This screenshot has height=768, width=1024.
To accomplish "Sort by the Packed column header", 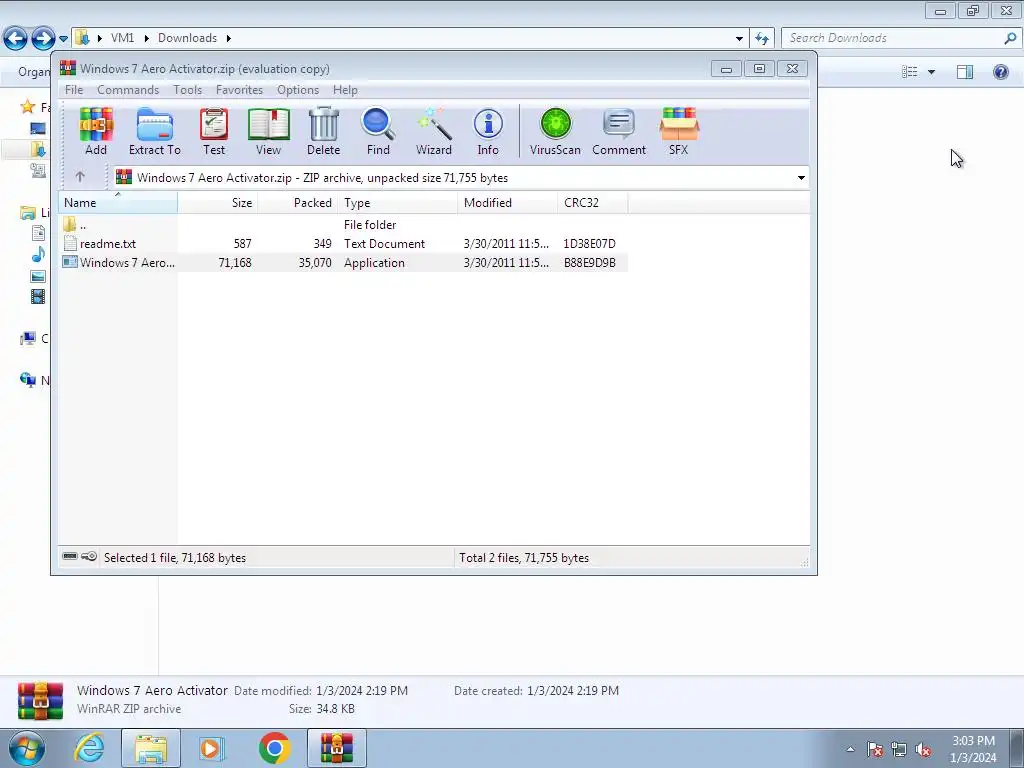I will tap(298, 202).
